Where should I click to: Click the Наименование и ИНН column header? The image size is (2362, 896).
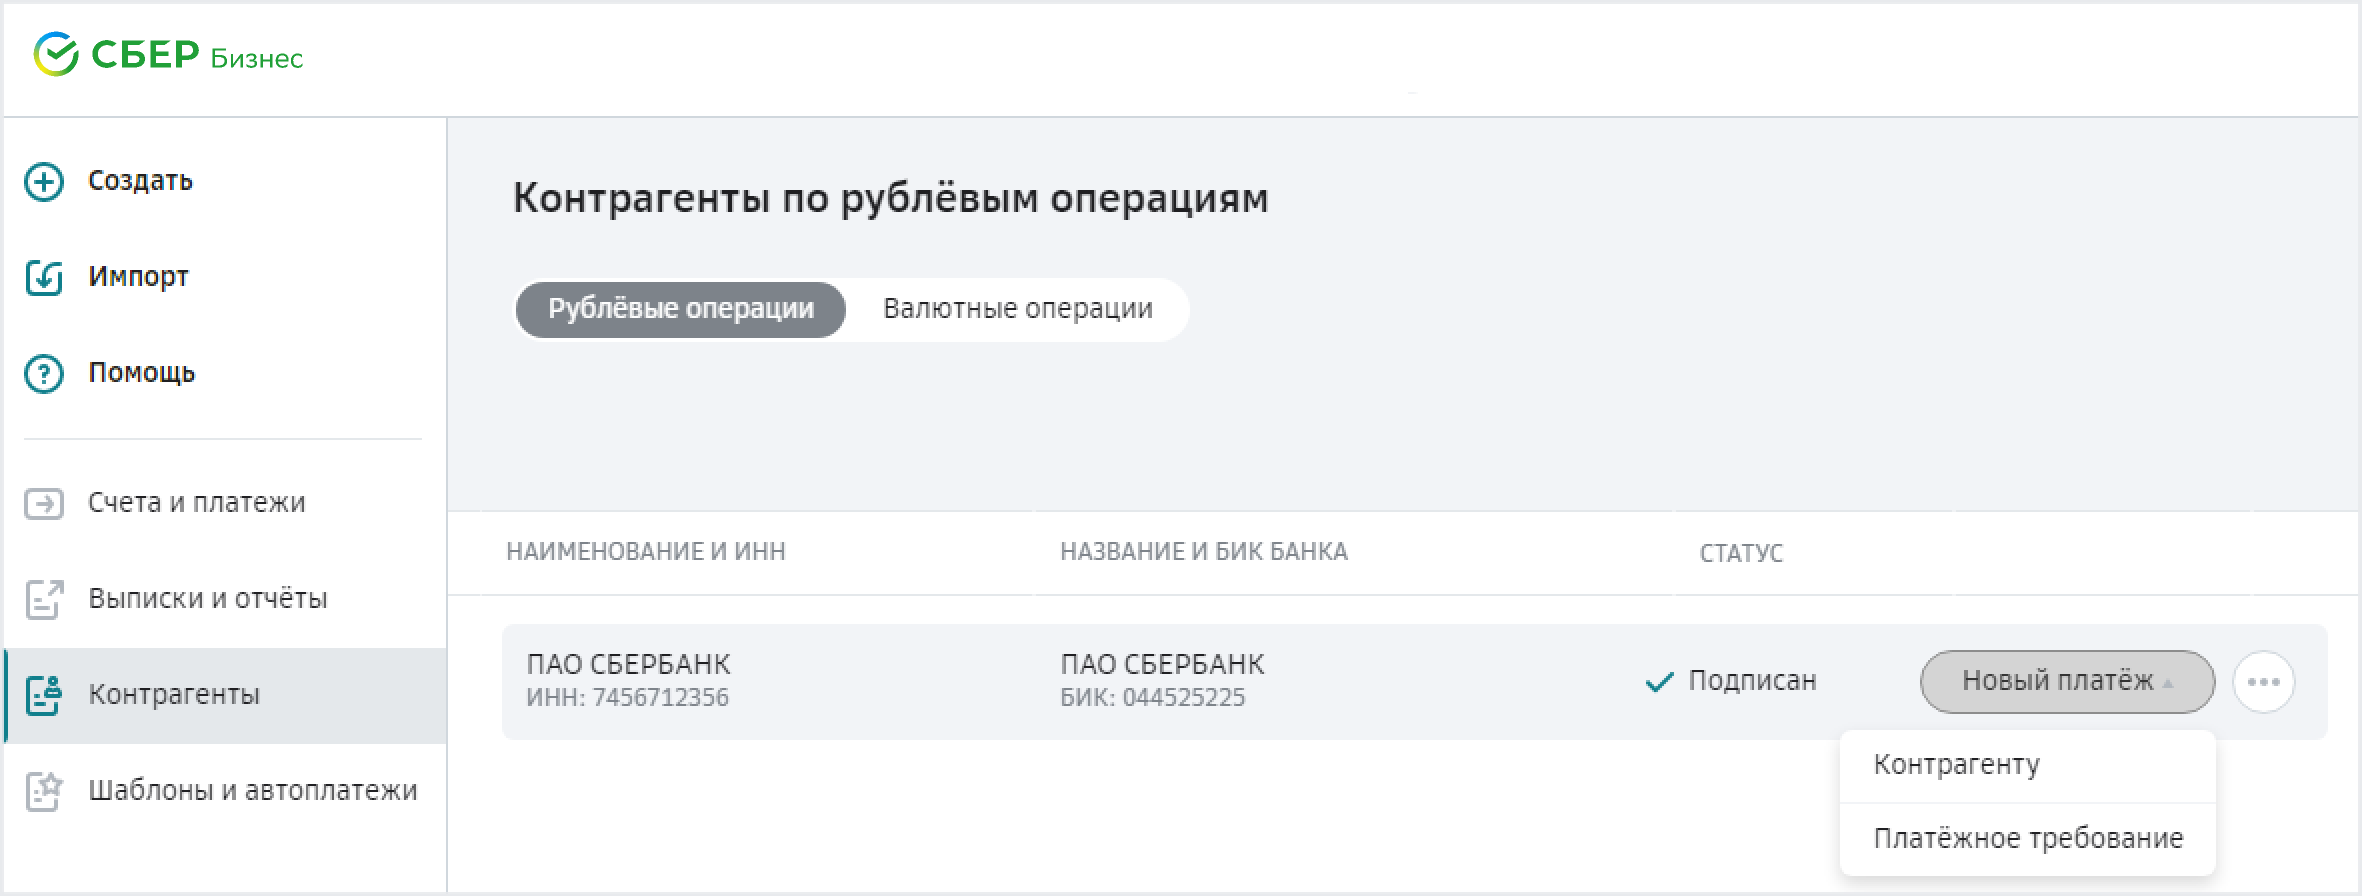(645, 552)
